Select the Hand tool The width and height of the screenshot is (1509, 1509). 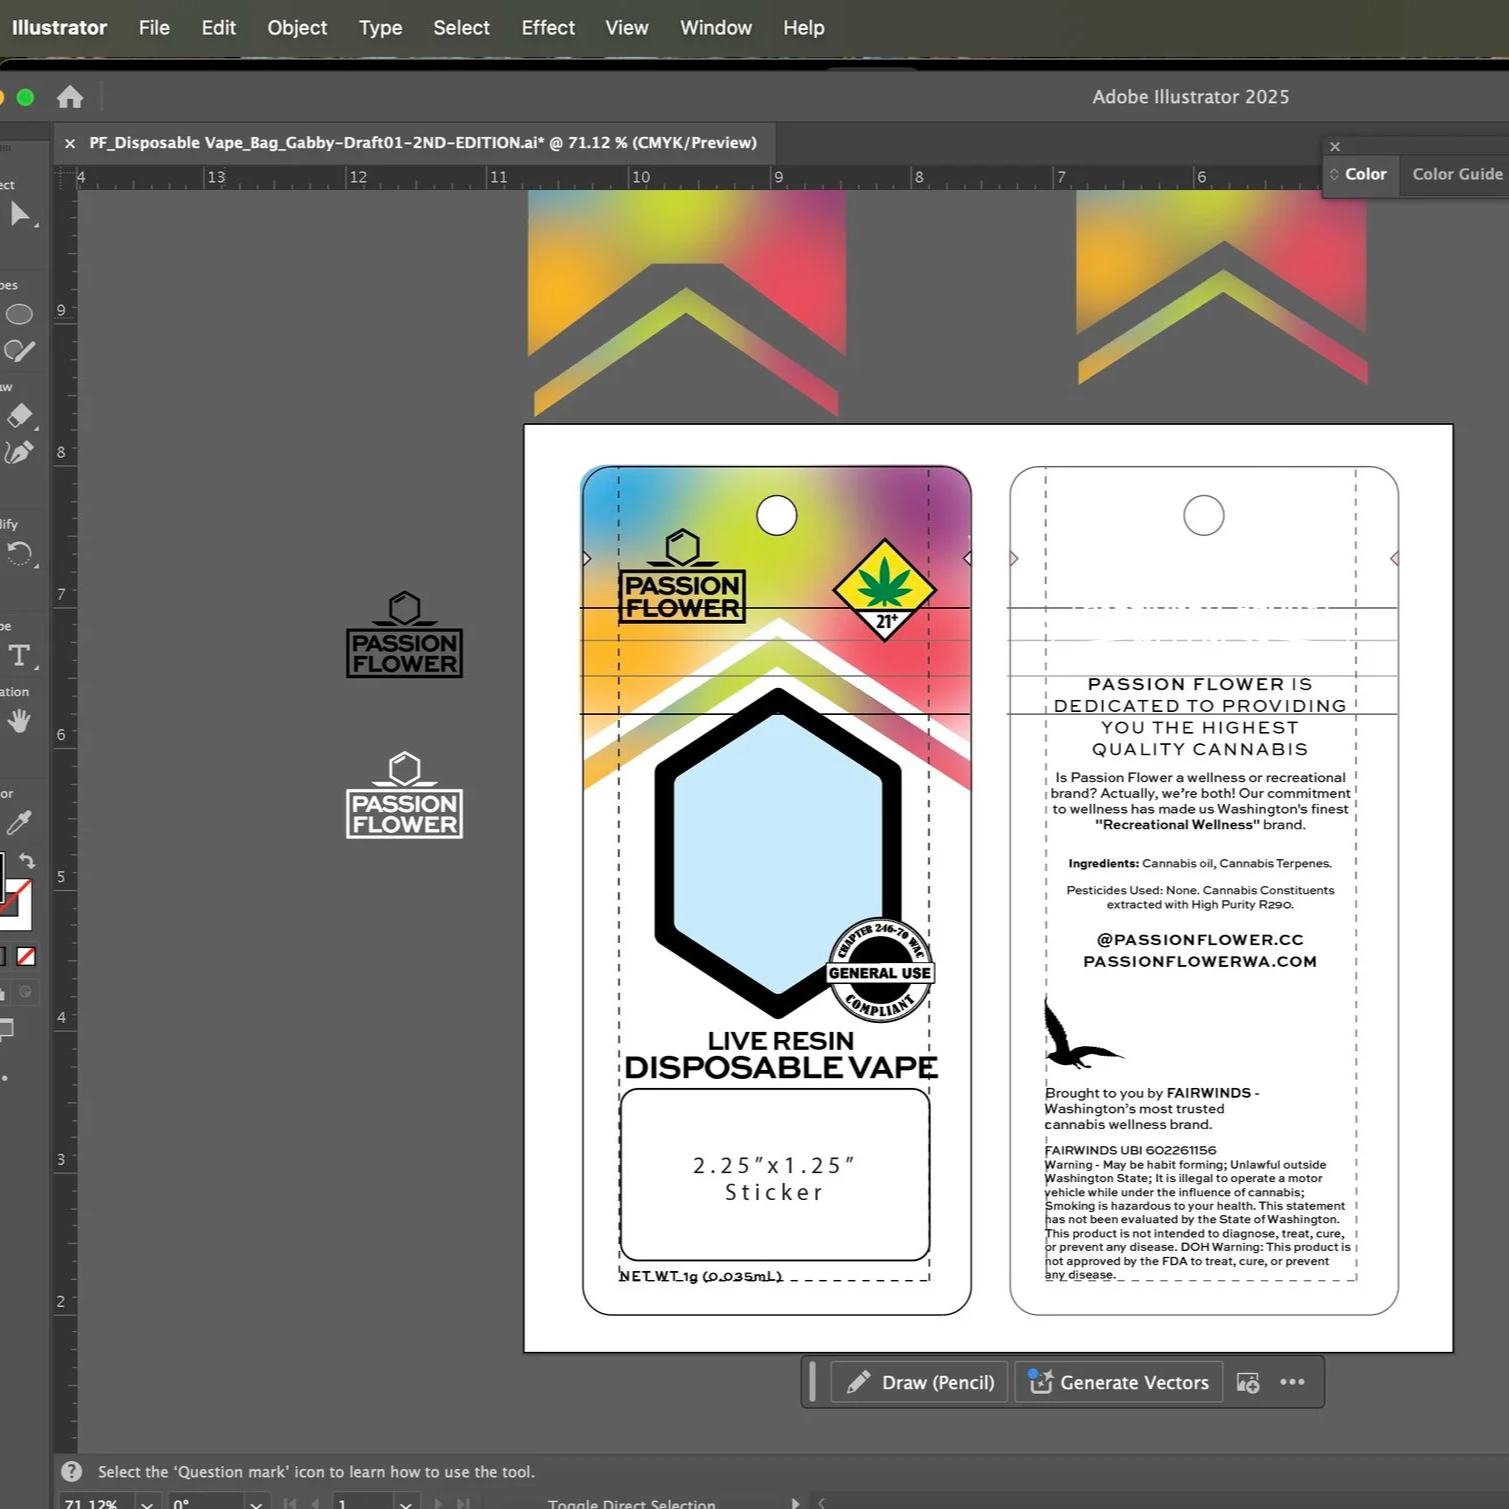pyautogui.click(x=19, y=721)
